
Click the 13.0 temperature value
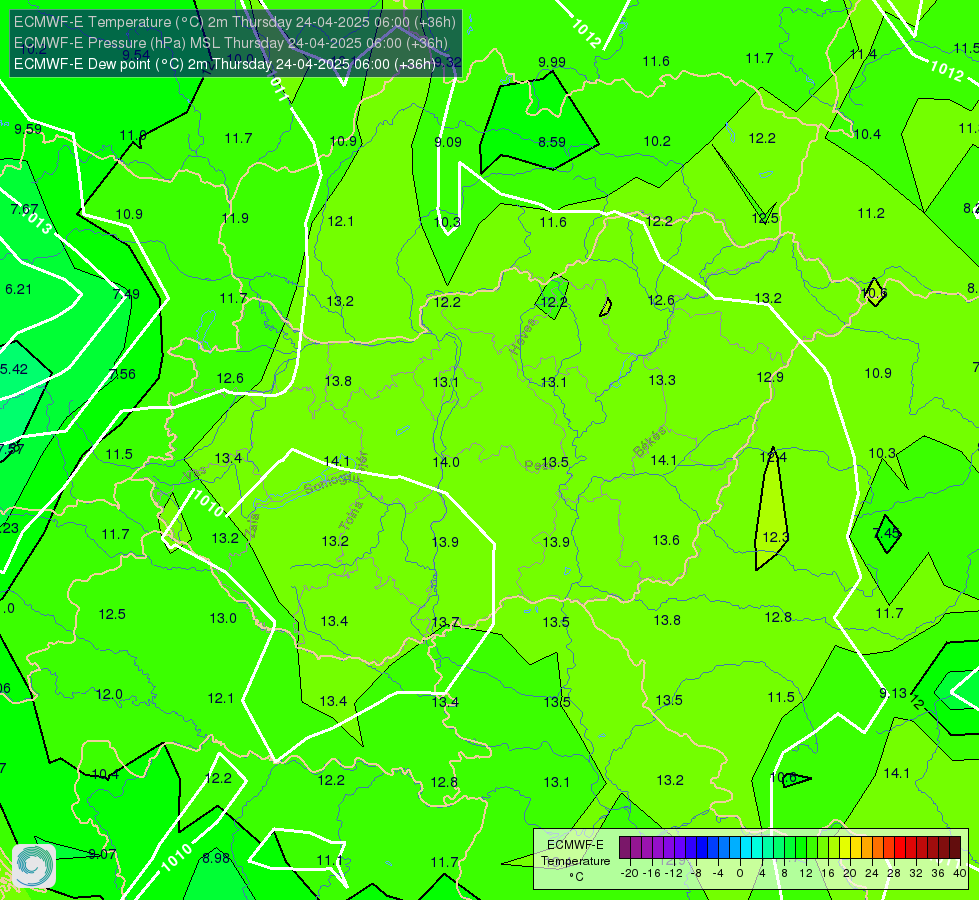(223, 618)
